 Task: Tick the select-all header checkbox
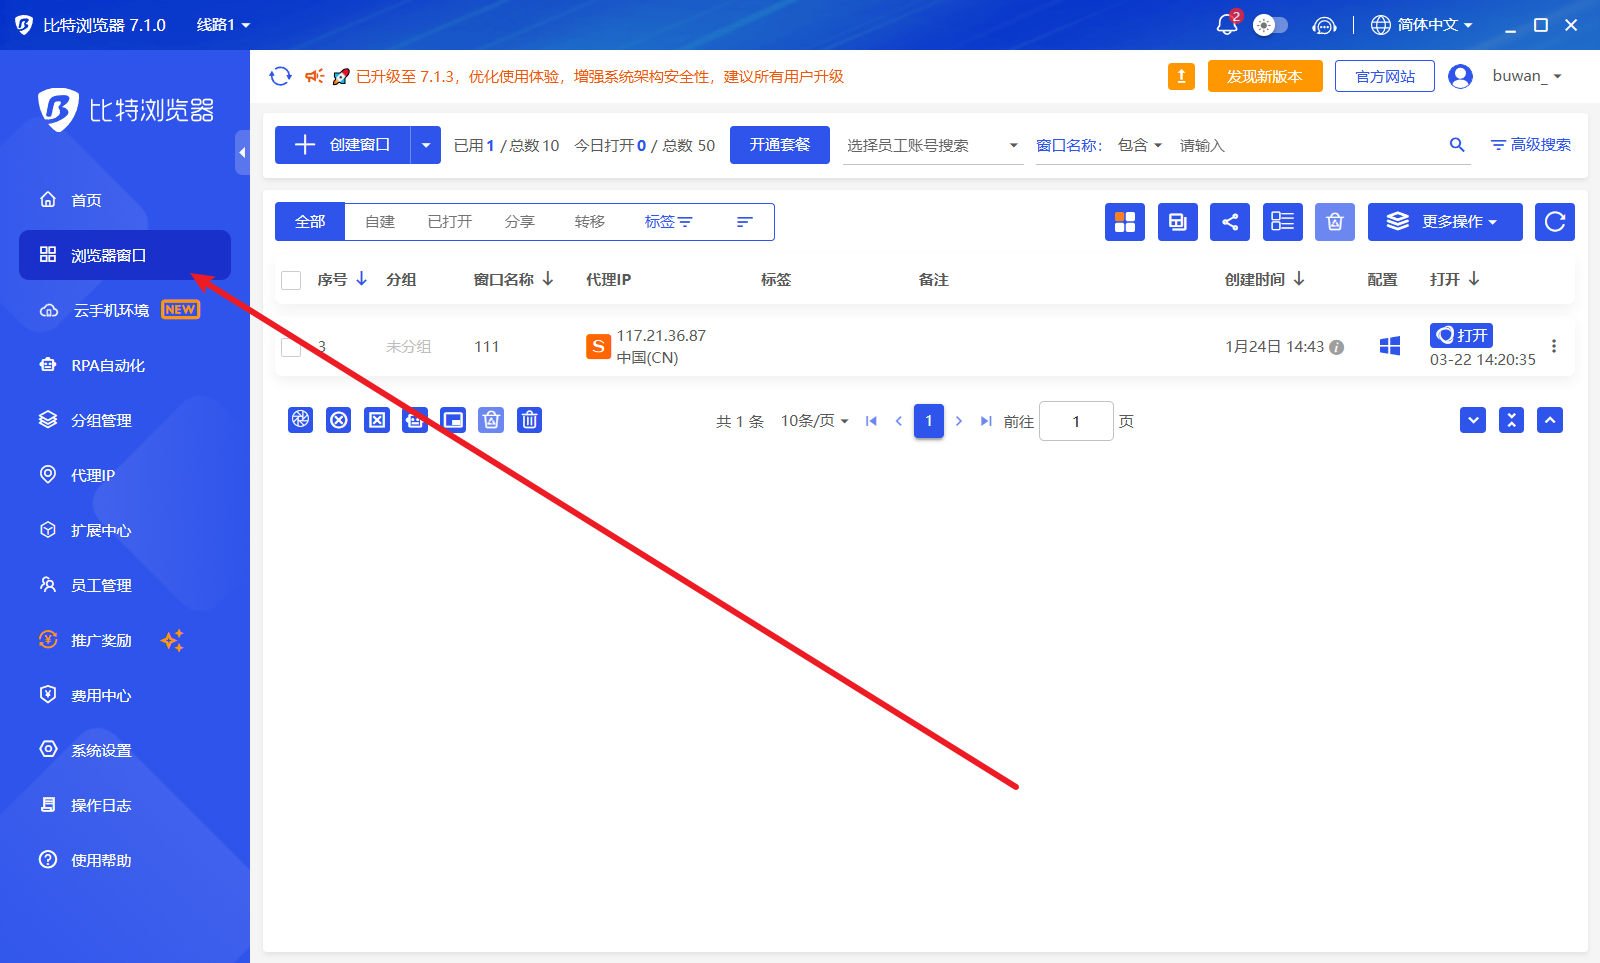pyautogui.click(x=291, y=280)
